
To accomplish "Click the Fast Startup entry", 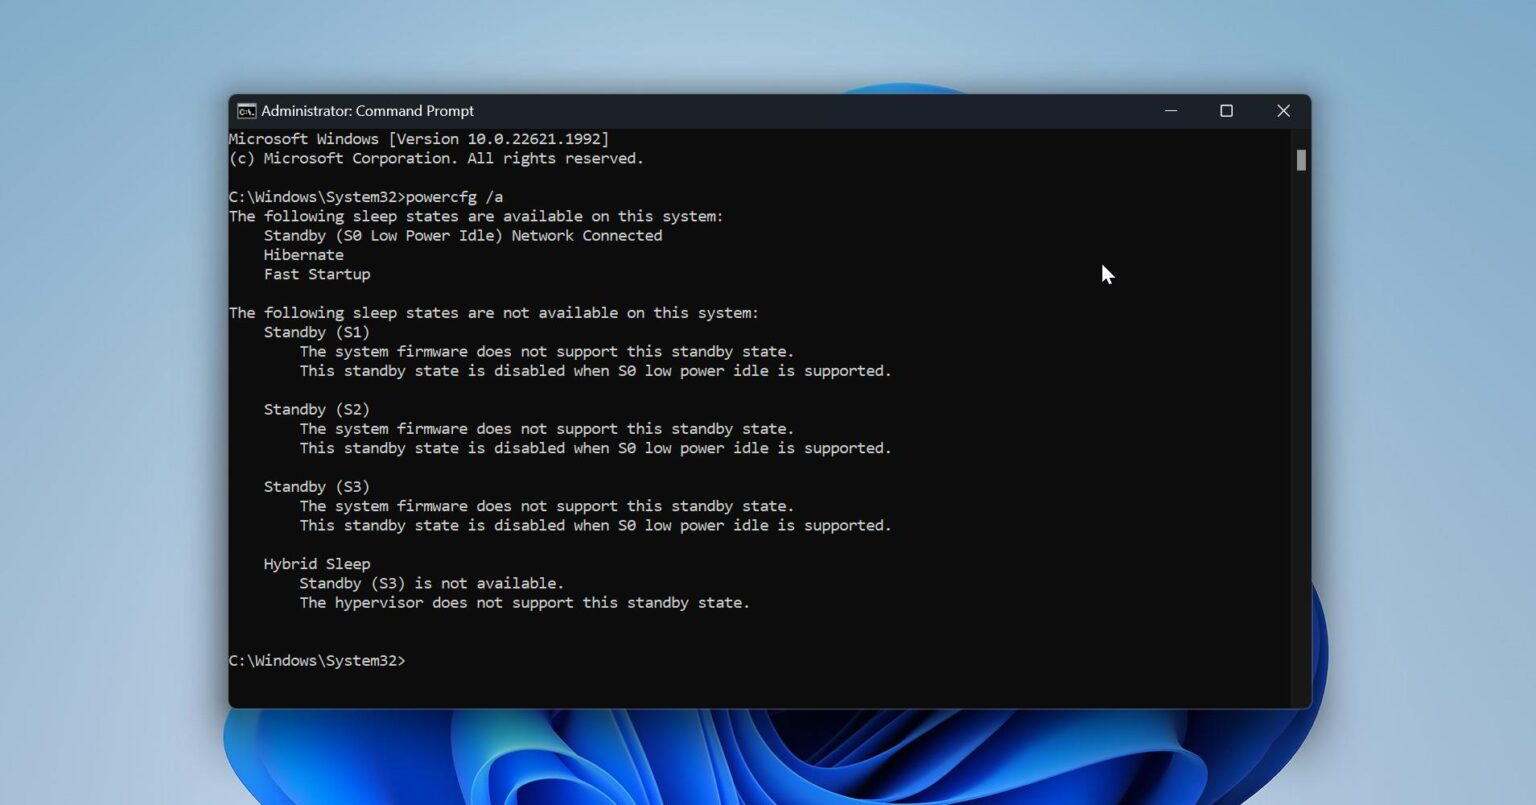I will click(x=316, y=274).
